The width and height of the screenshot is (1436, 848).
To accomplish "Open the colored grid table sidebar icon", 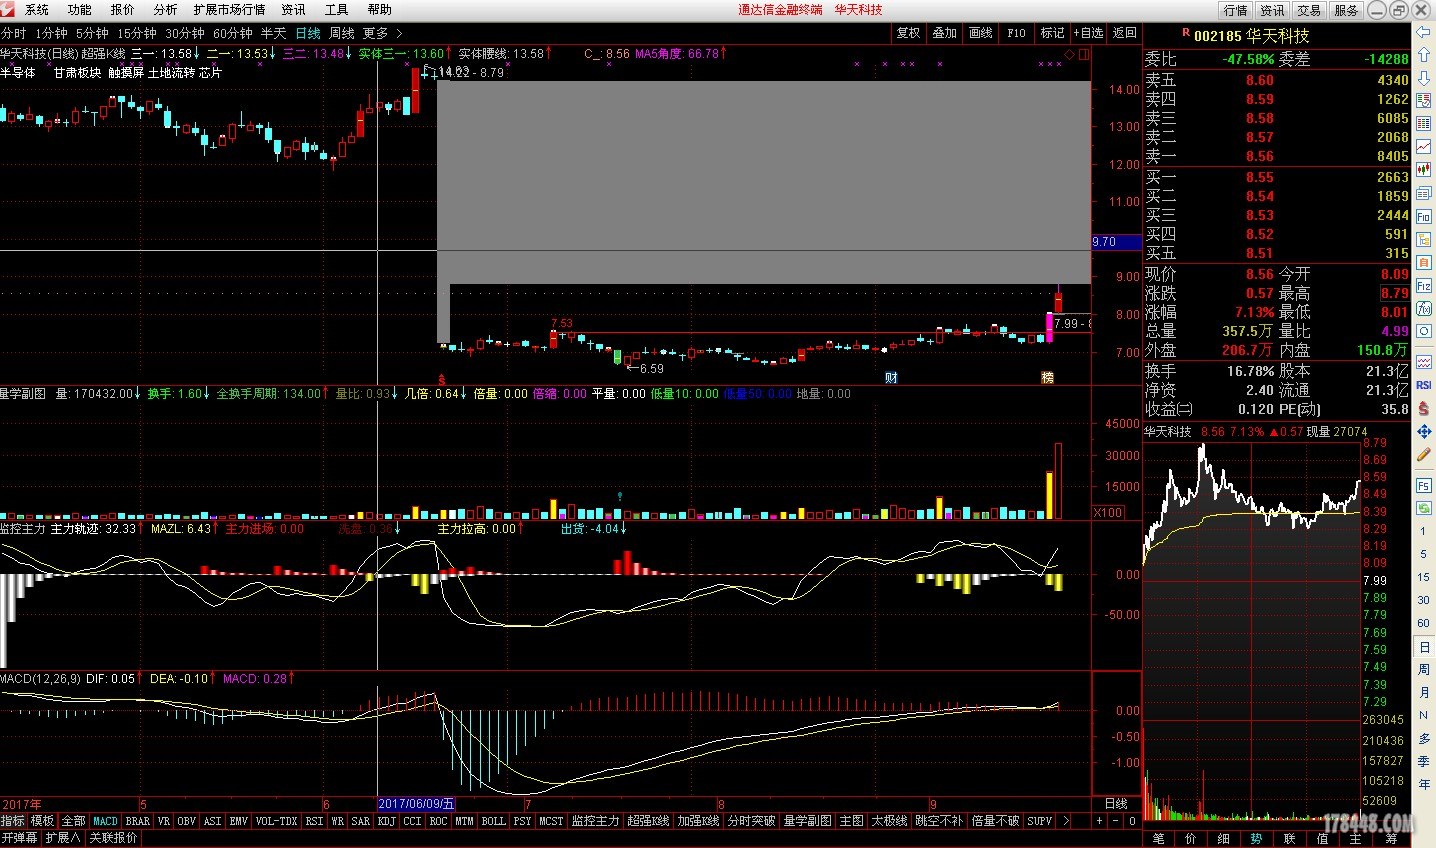I will [x=1423, y=123].
